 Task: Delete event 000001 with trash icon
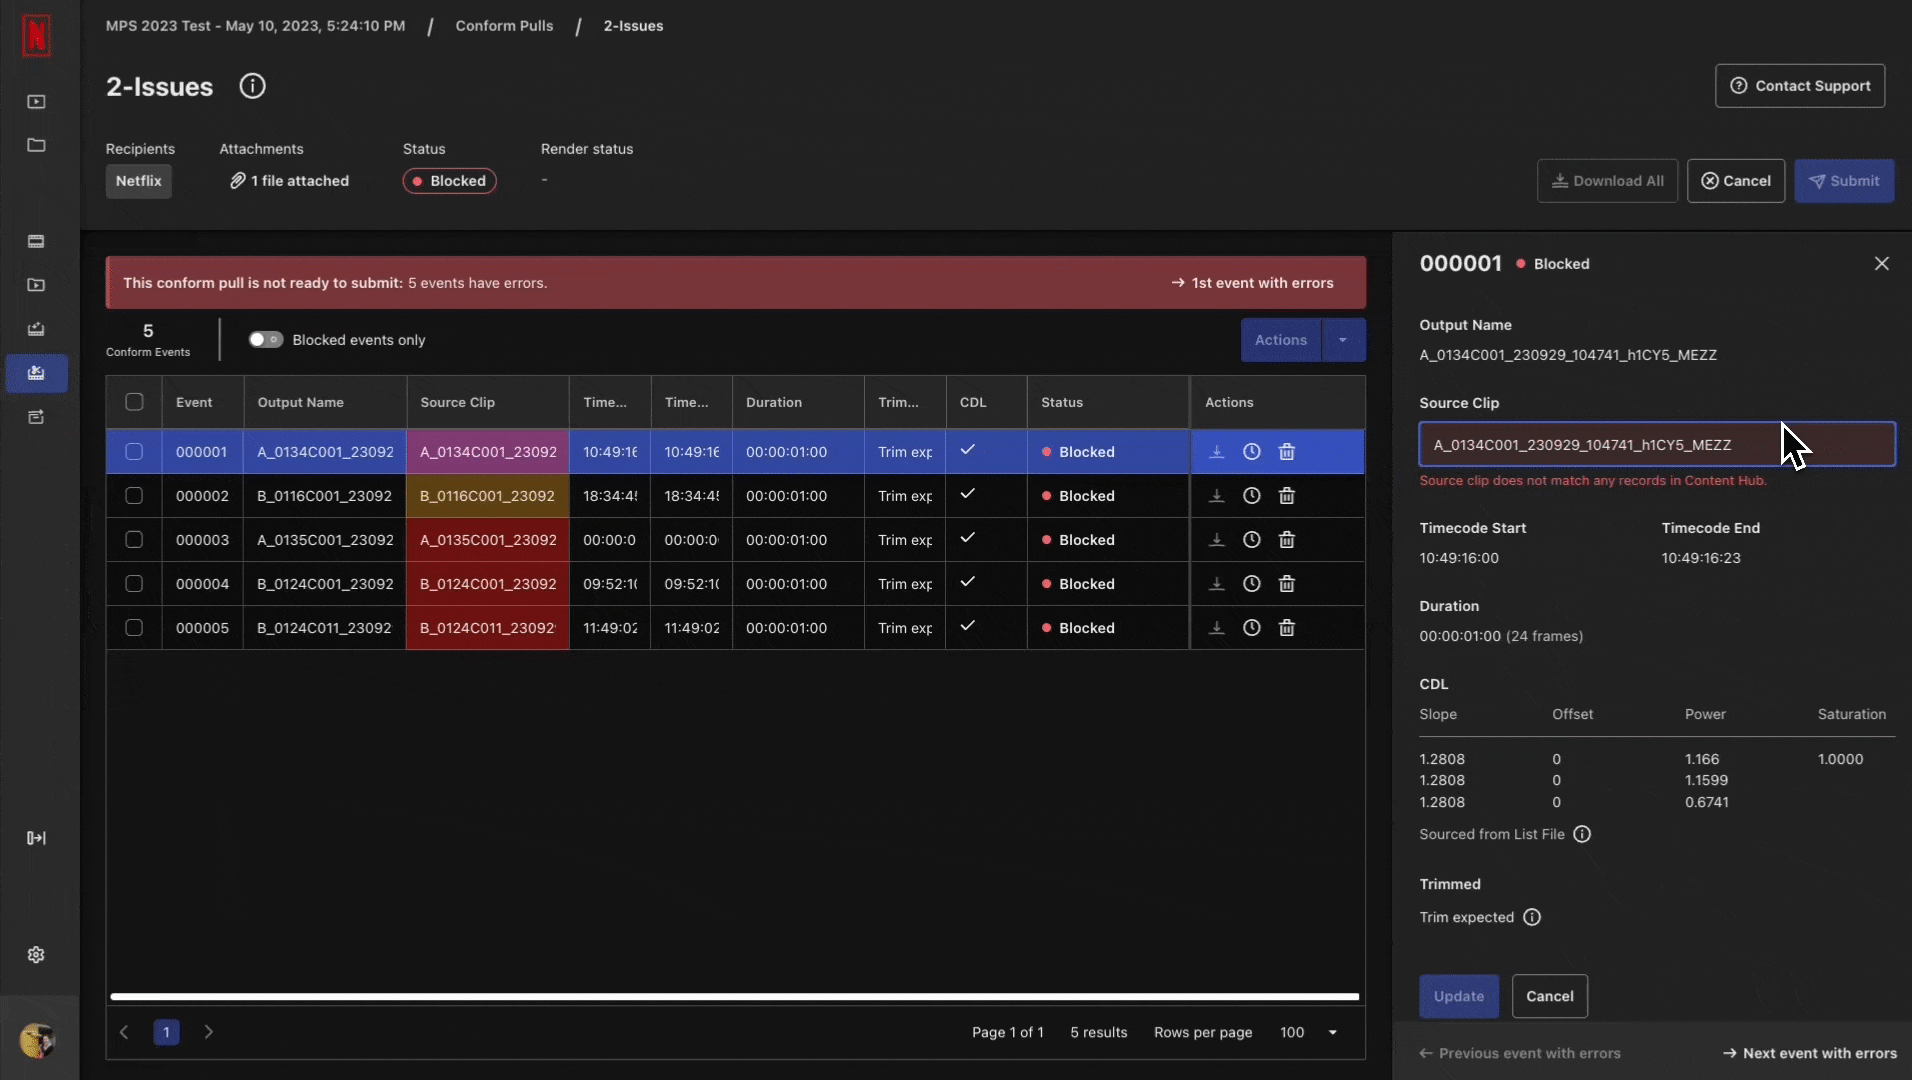click(1287, 452)
